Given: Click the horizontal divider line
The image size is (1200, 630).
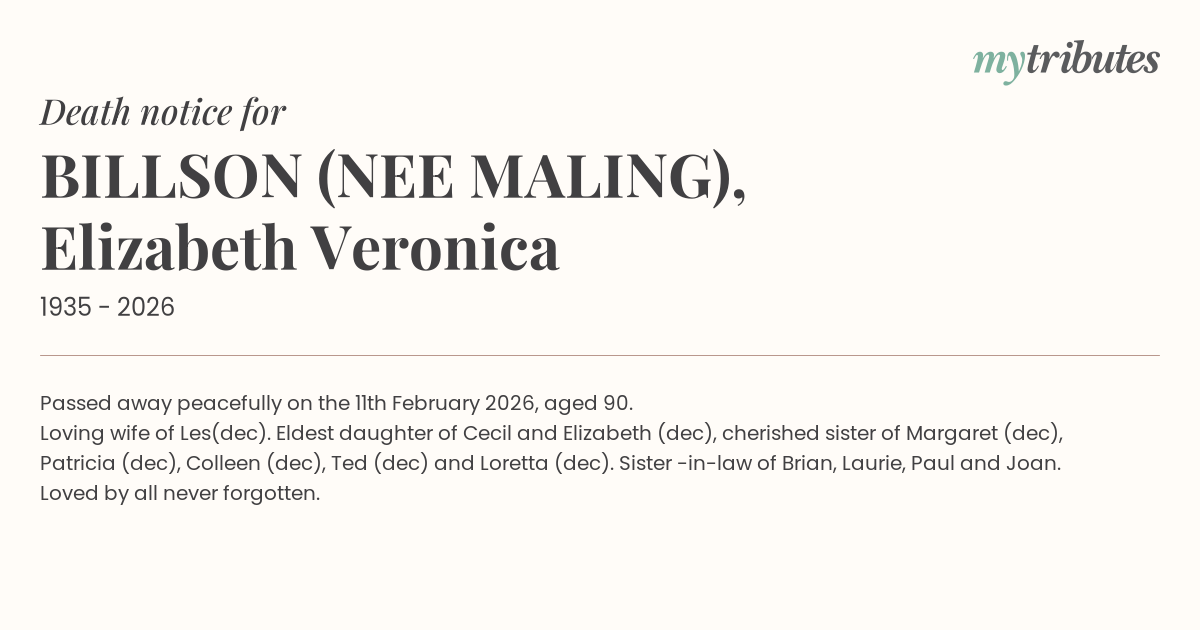Looking at the screenshot, I should point(600,355).
